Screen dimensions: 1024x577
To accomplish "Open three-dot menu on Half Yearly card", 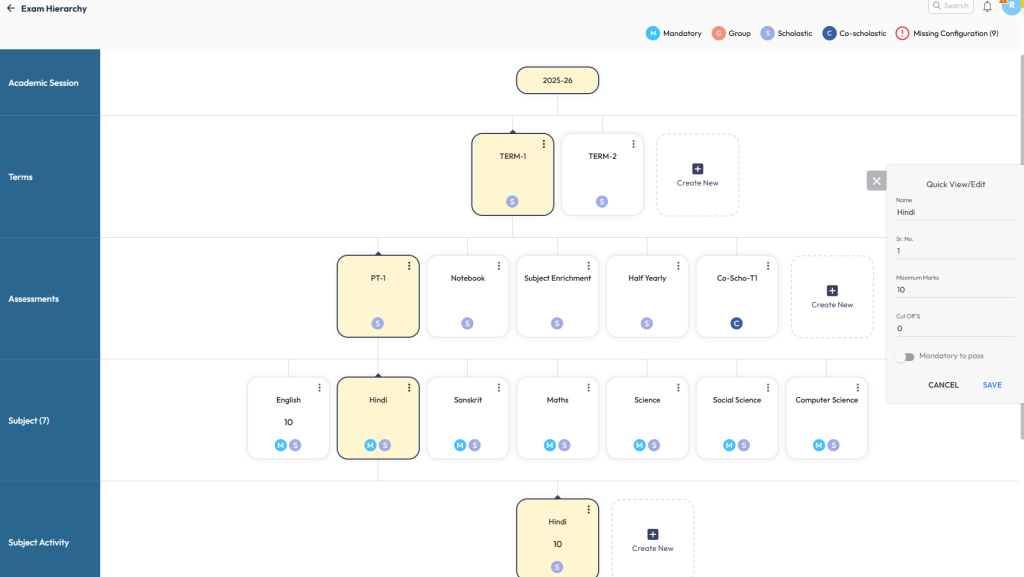I will [678, 266].
